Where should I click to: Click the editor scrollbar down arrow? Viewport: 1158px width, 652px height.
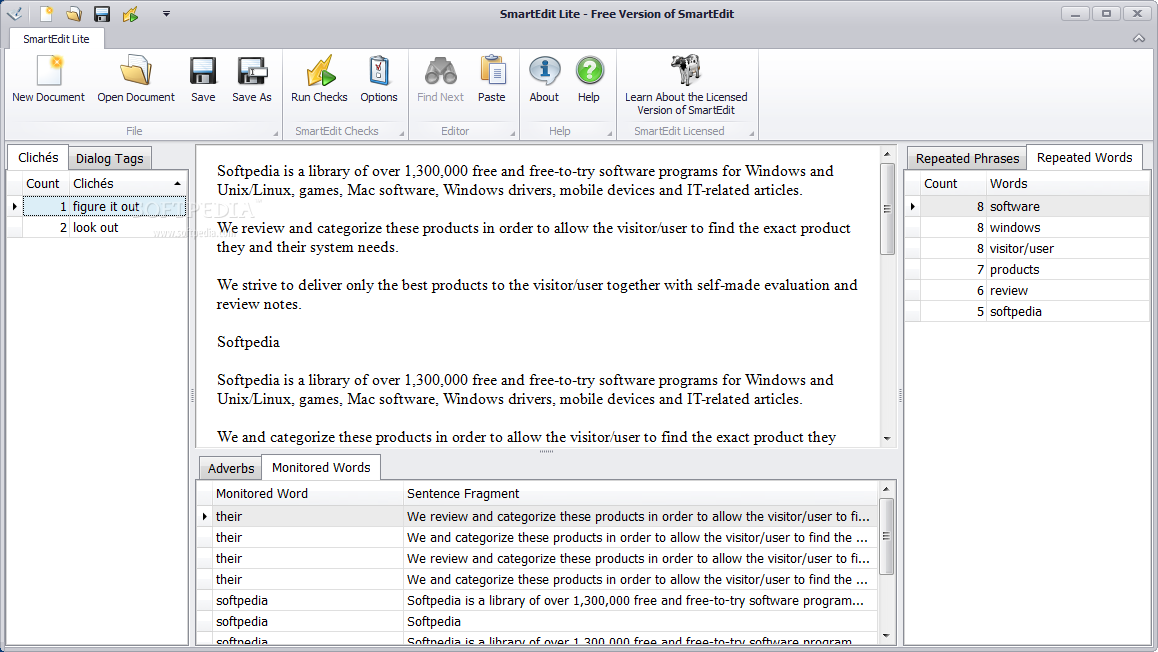coord(887,439)
